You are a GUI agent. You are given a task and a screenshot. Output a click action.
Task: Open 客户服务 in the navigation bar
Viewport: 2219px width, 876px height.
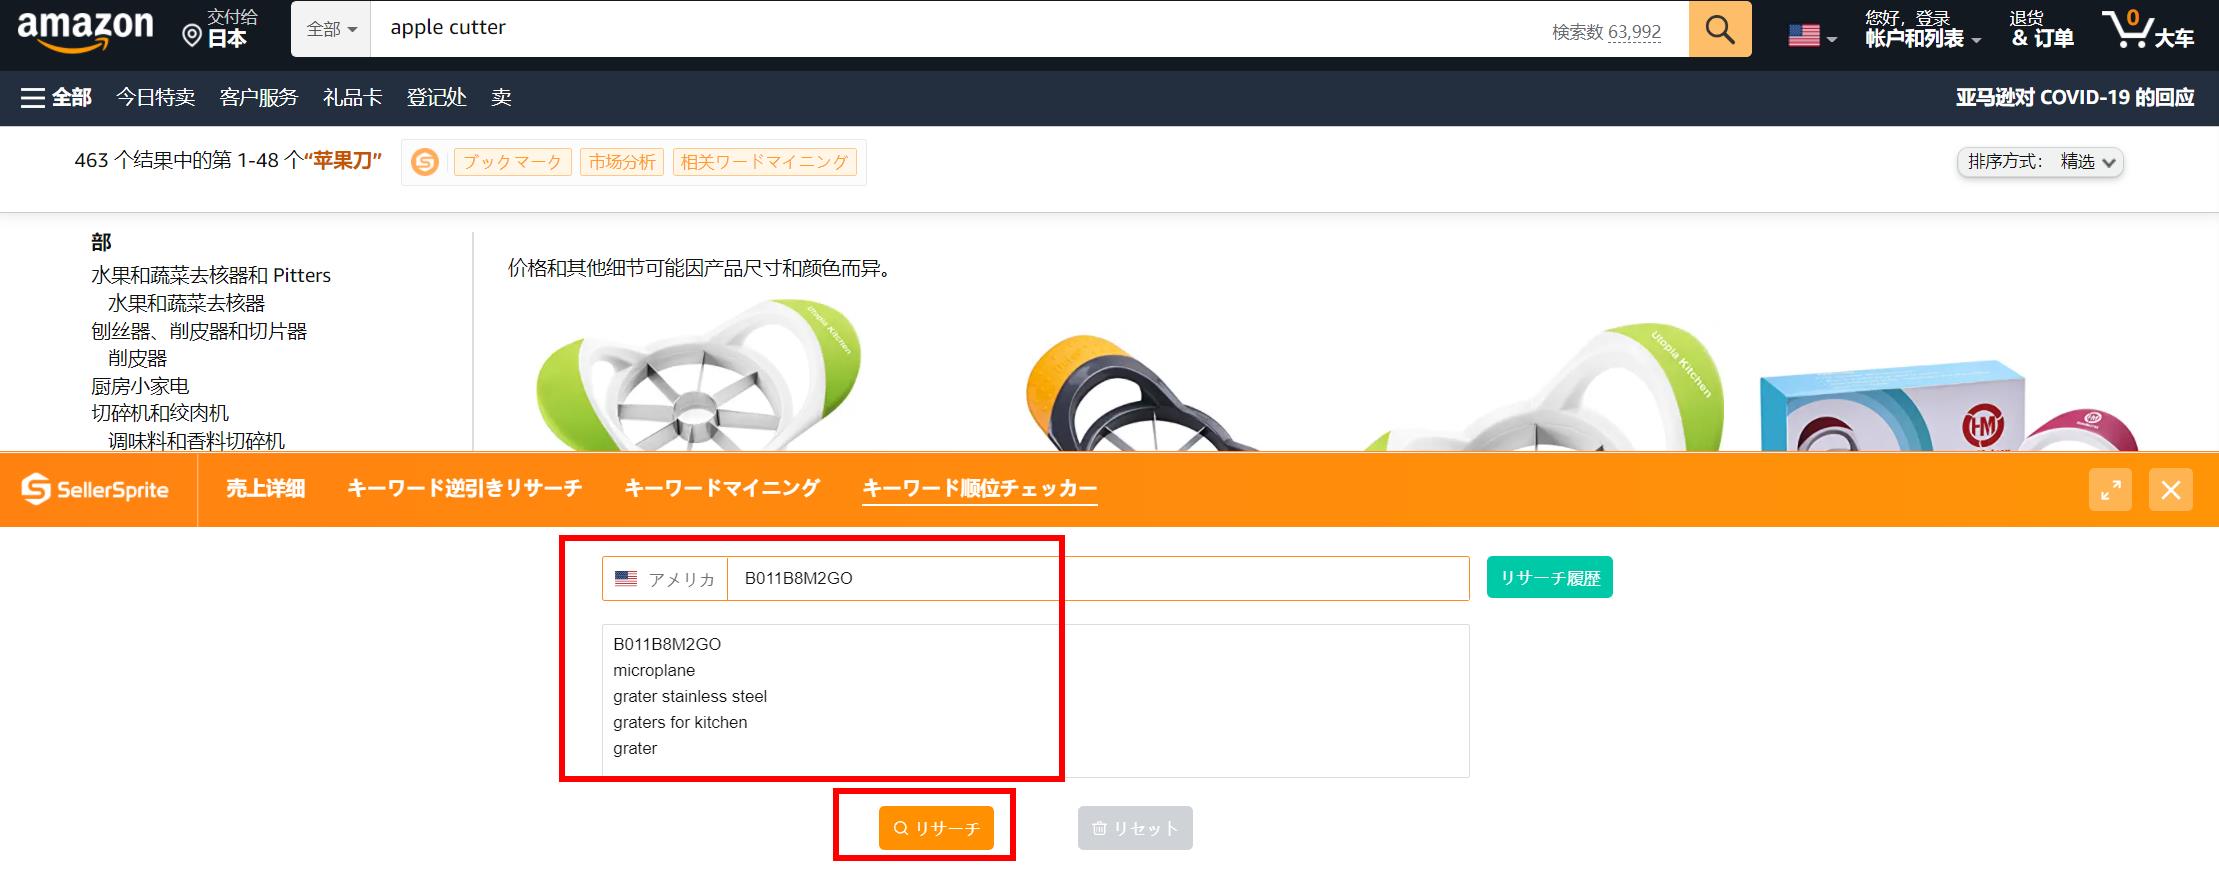pos(259,97)
